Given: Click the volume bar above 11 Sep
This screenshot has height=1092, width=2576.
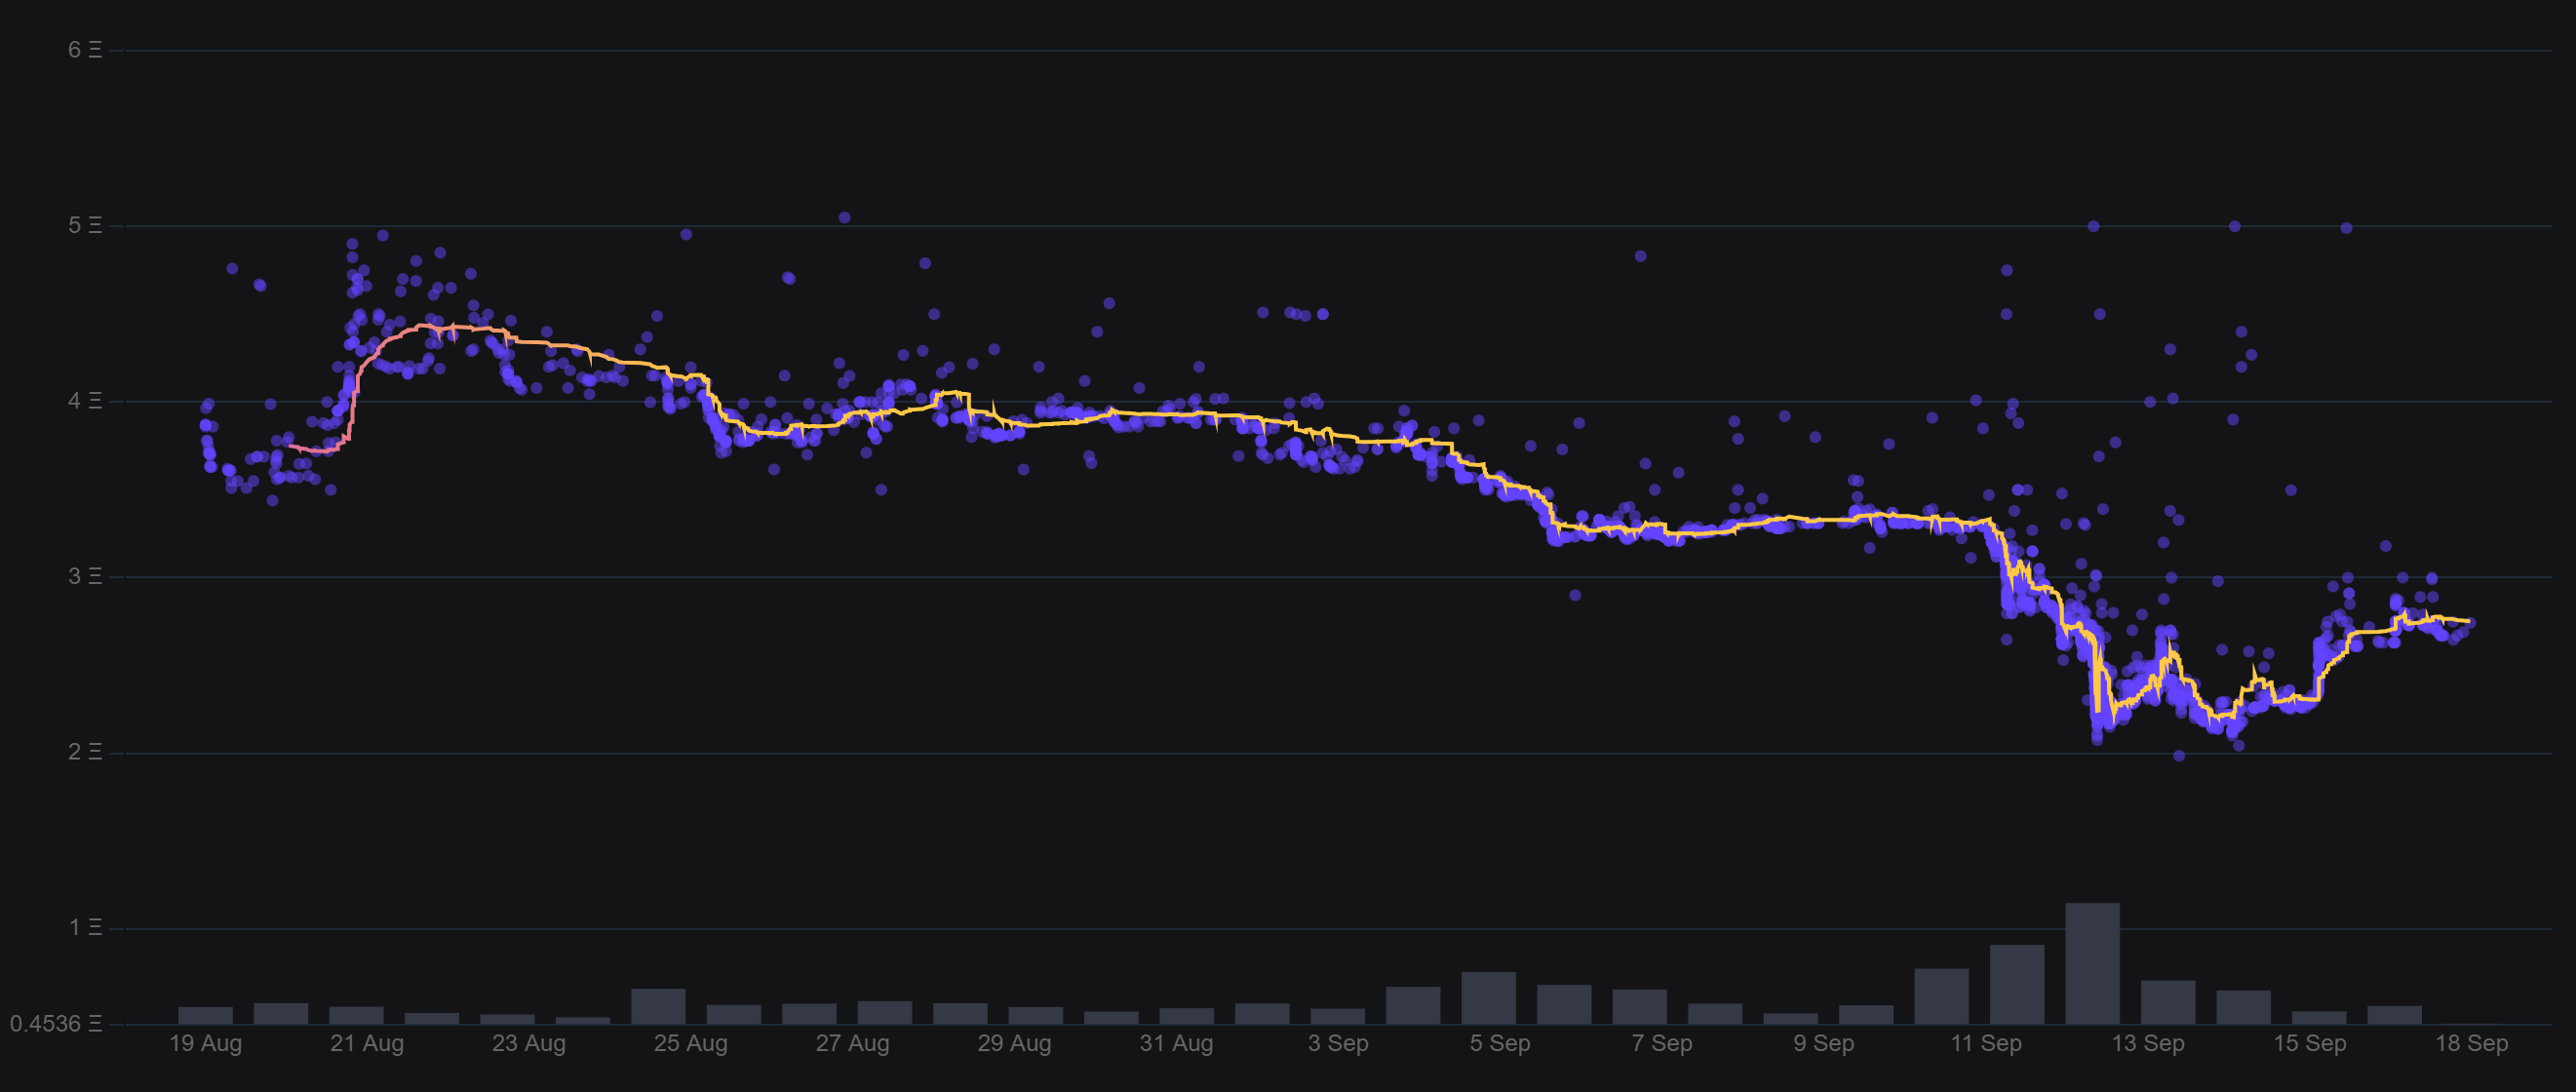Looking at the screenshot, I should (2016, 983).
